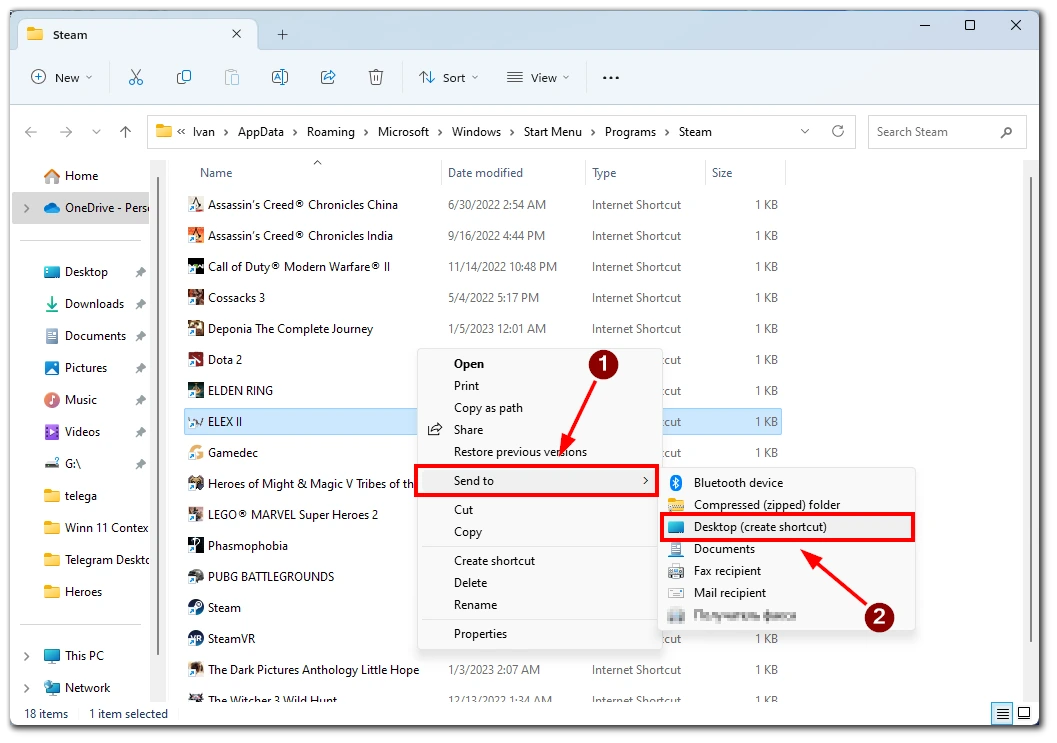Open the View dropdown menu
This screenshot has height=743, width=1057.
click(538, 78)
